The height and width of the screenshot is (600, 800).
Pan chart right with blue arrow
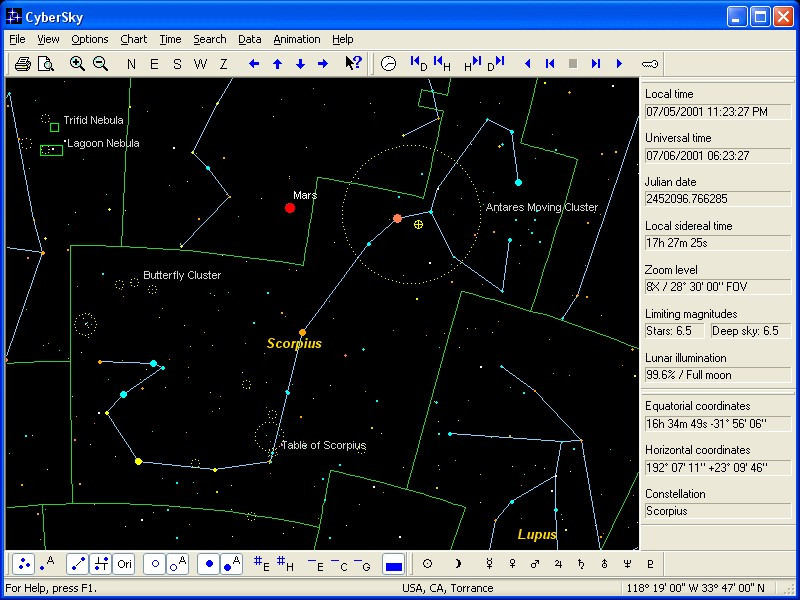(x=323, y=64)
